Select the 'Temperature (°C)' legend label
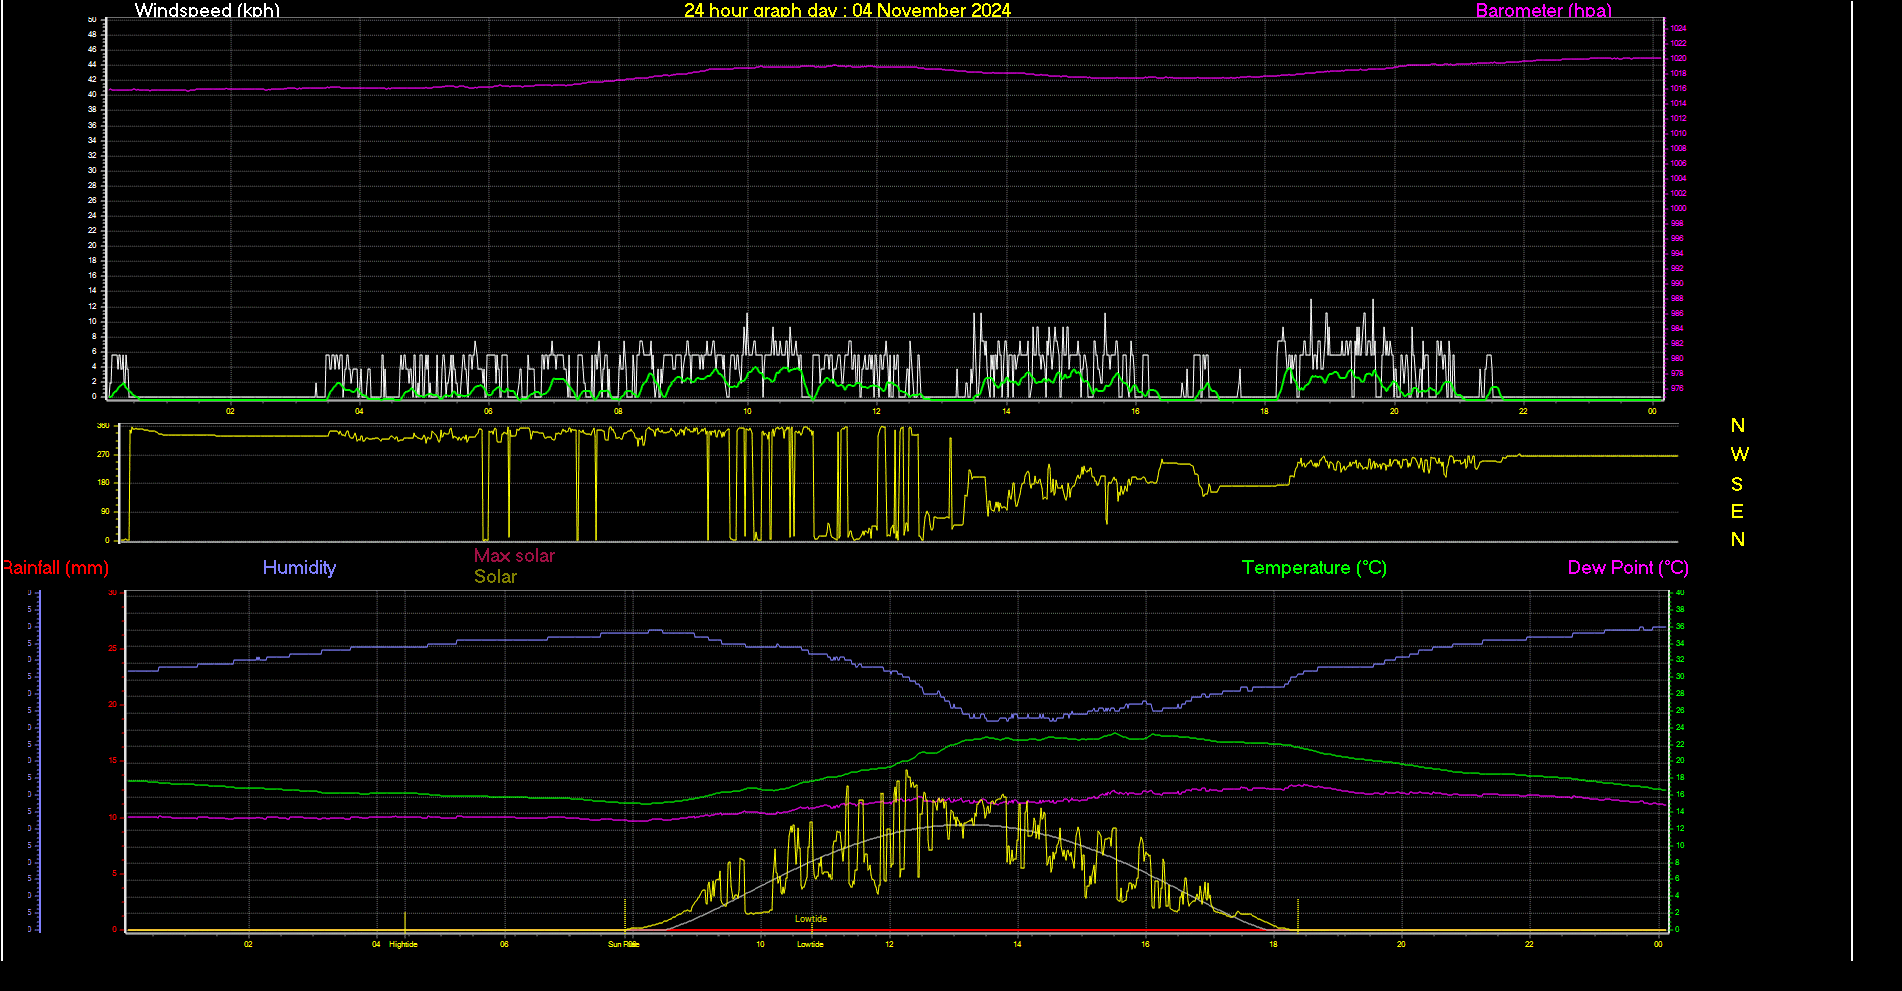 point(1314,568)
